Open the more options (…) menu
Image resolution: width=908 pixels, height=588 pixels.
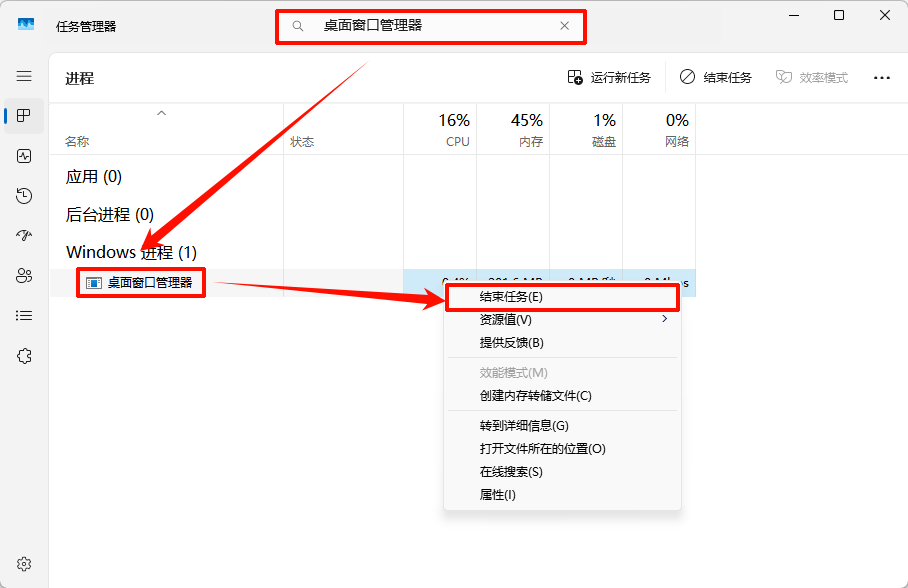pyautogui.click(x=881, y=77)
